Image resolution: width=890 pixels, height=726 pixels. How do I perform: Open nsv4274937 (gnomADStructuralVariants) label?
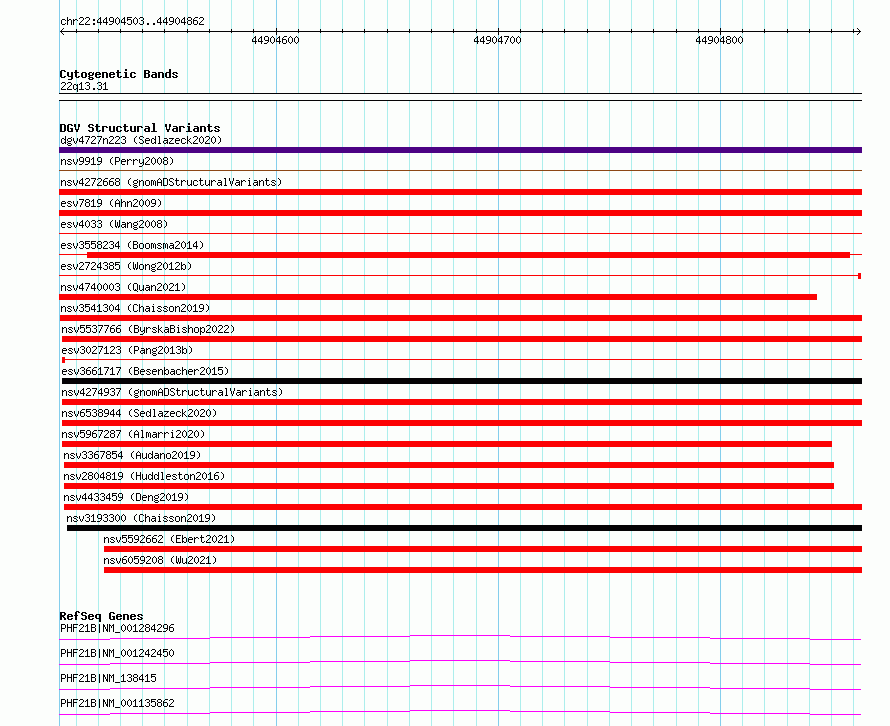pyautogui.click(x=172, y=392)
